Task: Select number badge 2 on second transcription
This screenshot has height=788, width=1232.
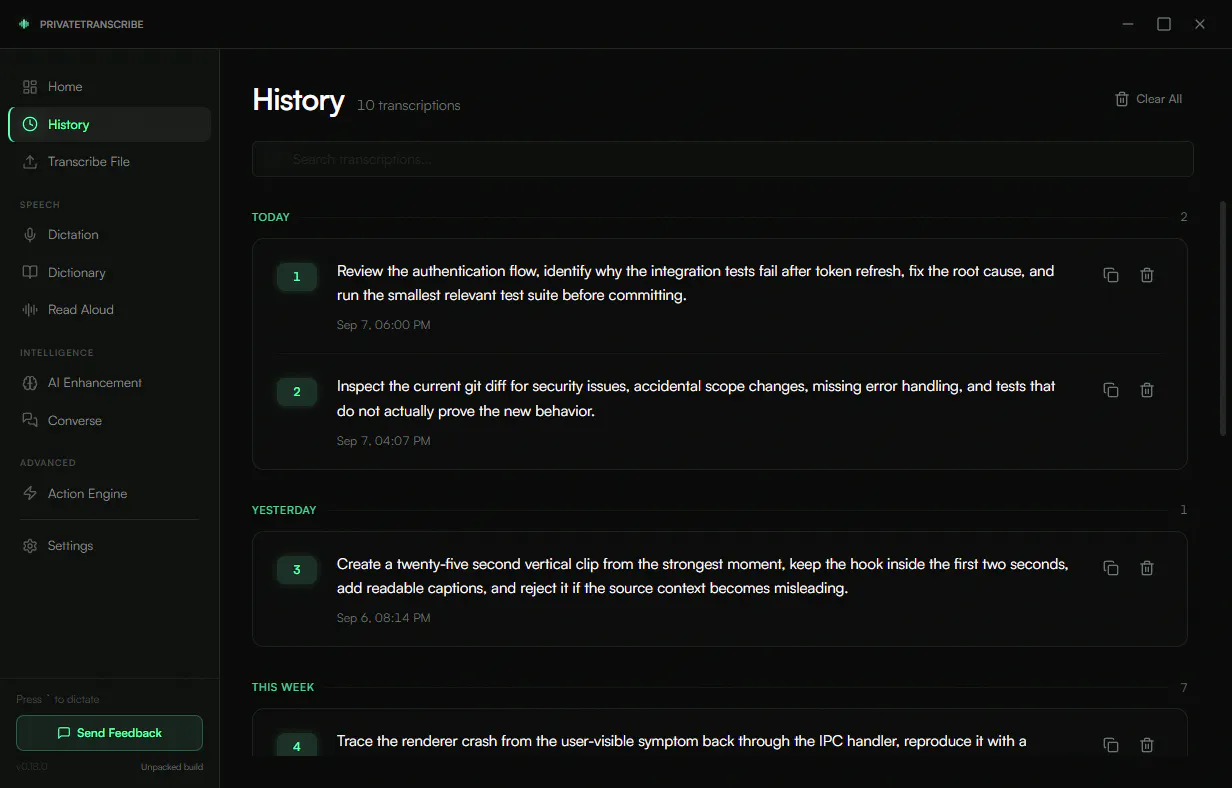Action: point(296,391)
